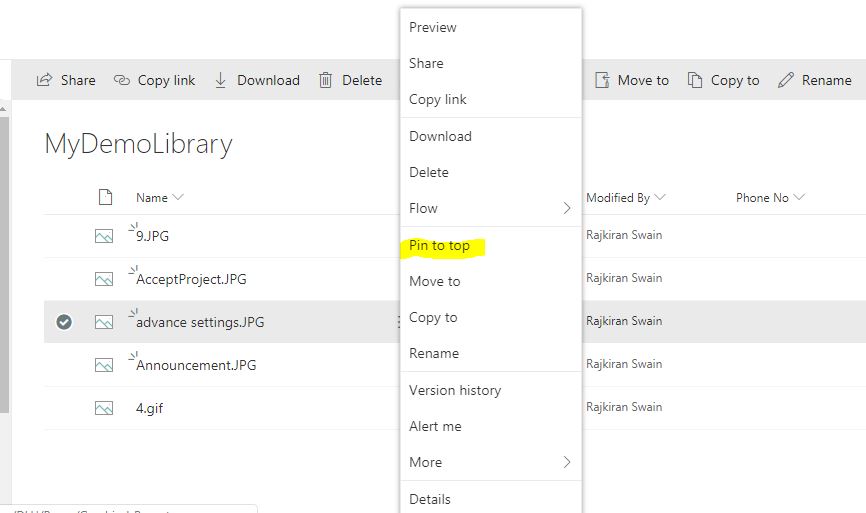Click the left pane scrollbar up arrow
The image size is (866, 513).
click(4, 109)
